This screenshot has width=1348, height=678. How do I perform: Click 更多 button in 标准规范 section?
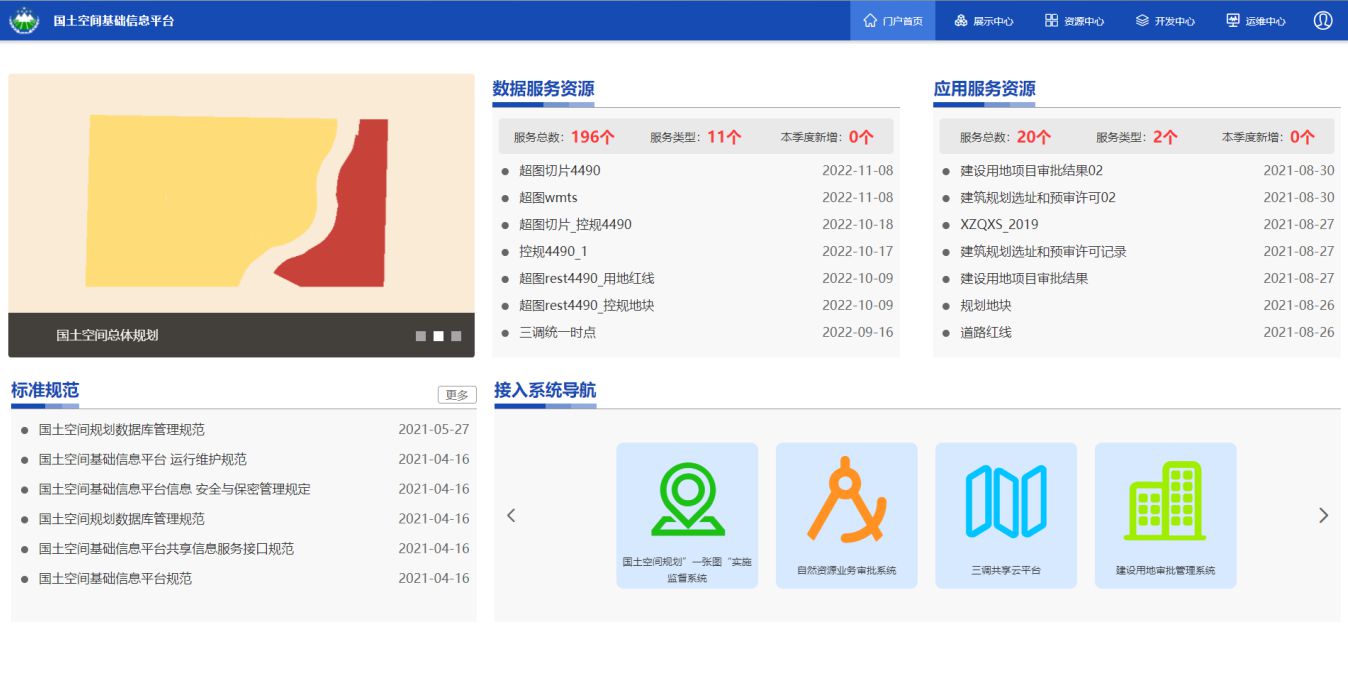[x=457, y=395]
